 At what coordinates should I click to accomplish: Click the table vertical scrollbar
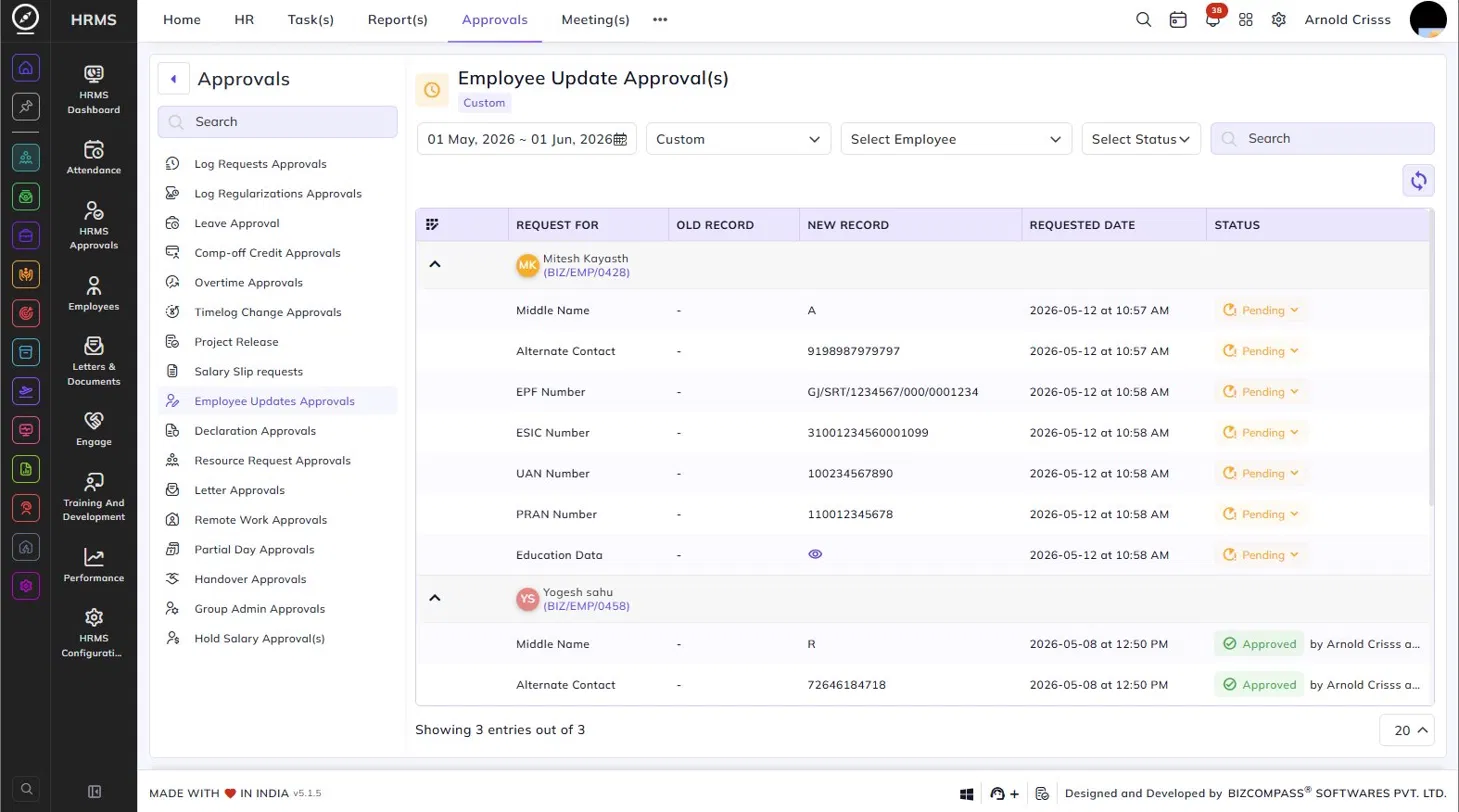tap(1432, 357)
